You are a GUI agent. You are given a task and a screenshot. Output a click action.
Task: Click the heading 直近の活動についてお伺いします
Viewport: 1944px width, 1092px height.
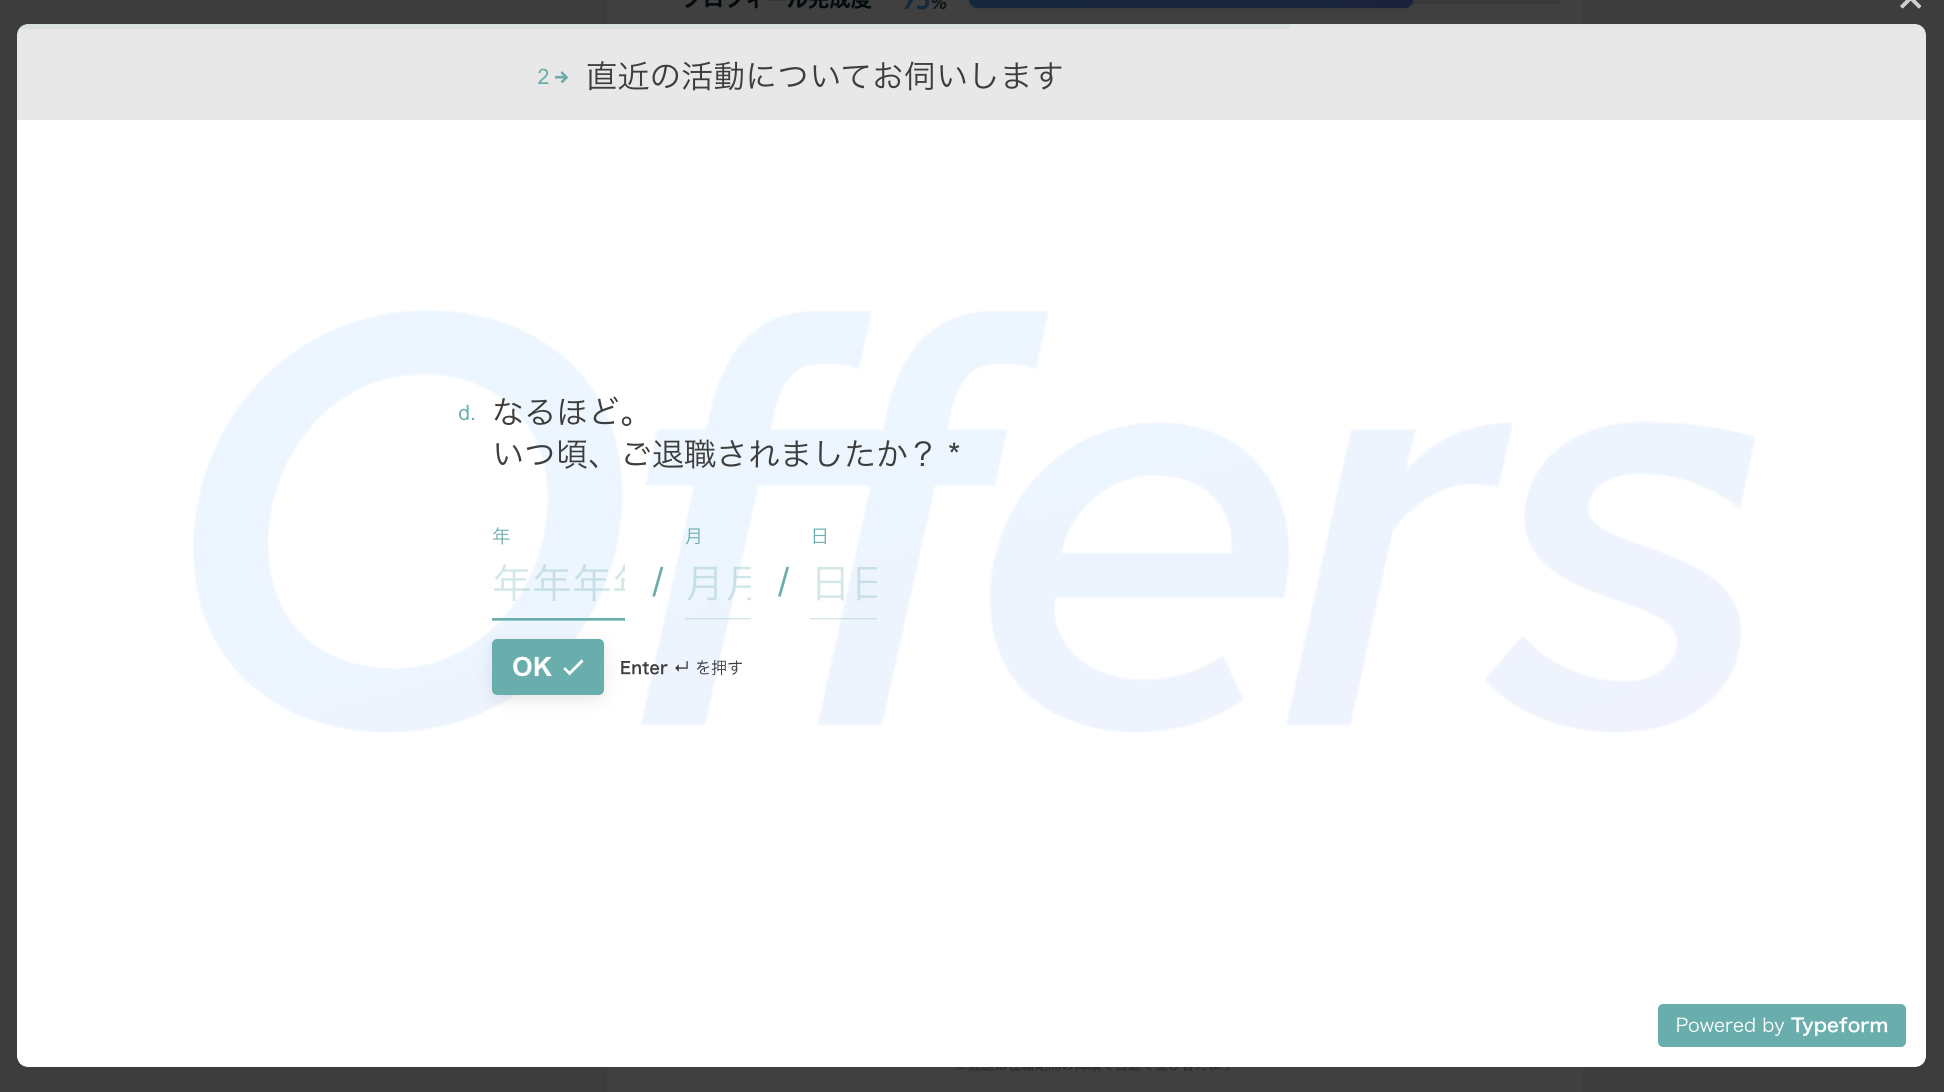(825, 76)
